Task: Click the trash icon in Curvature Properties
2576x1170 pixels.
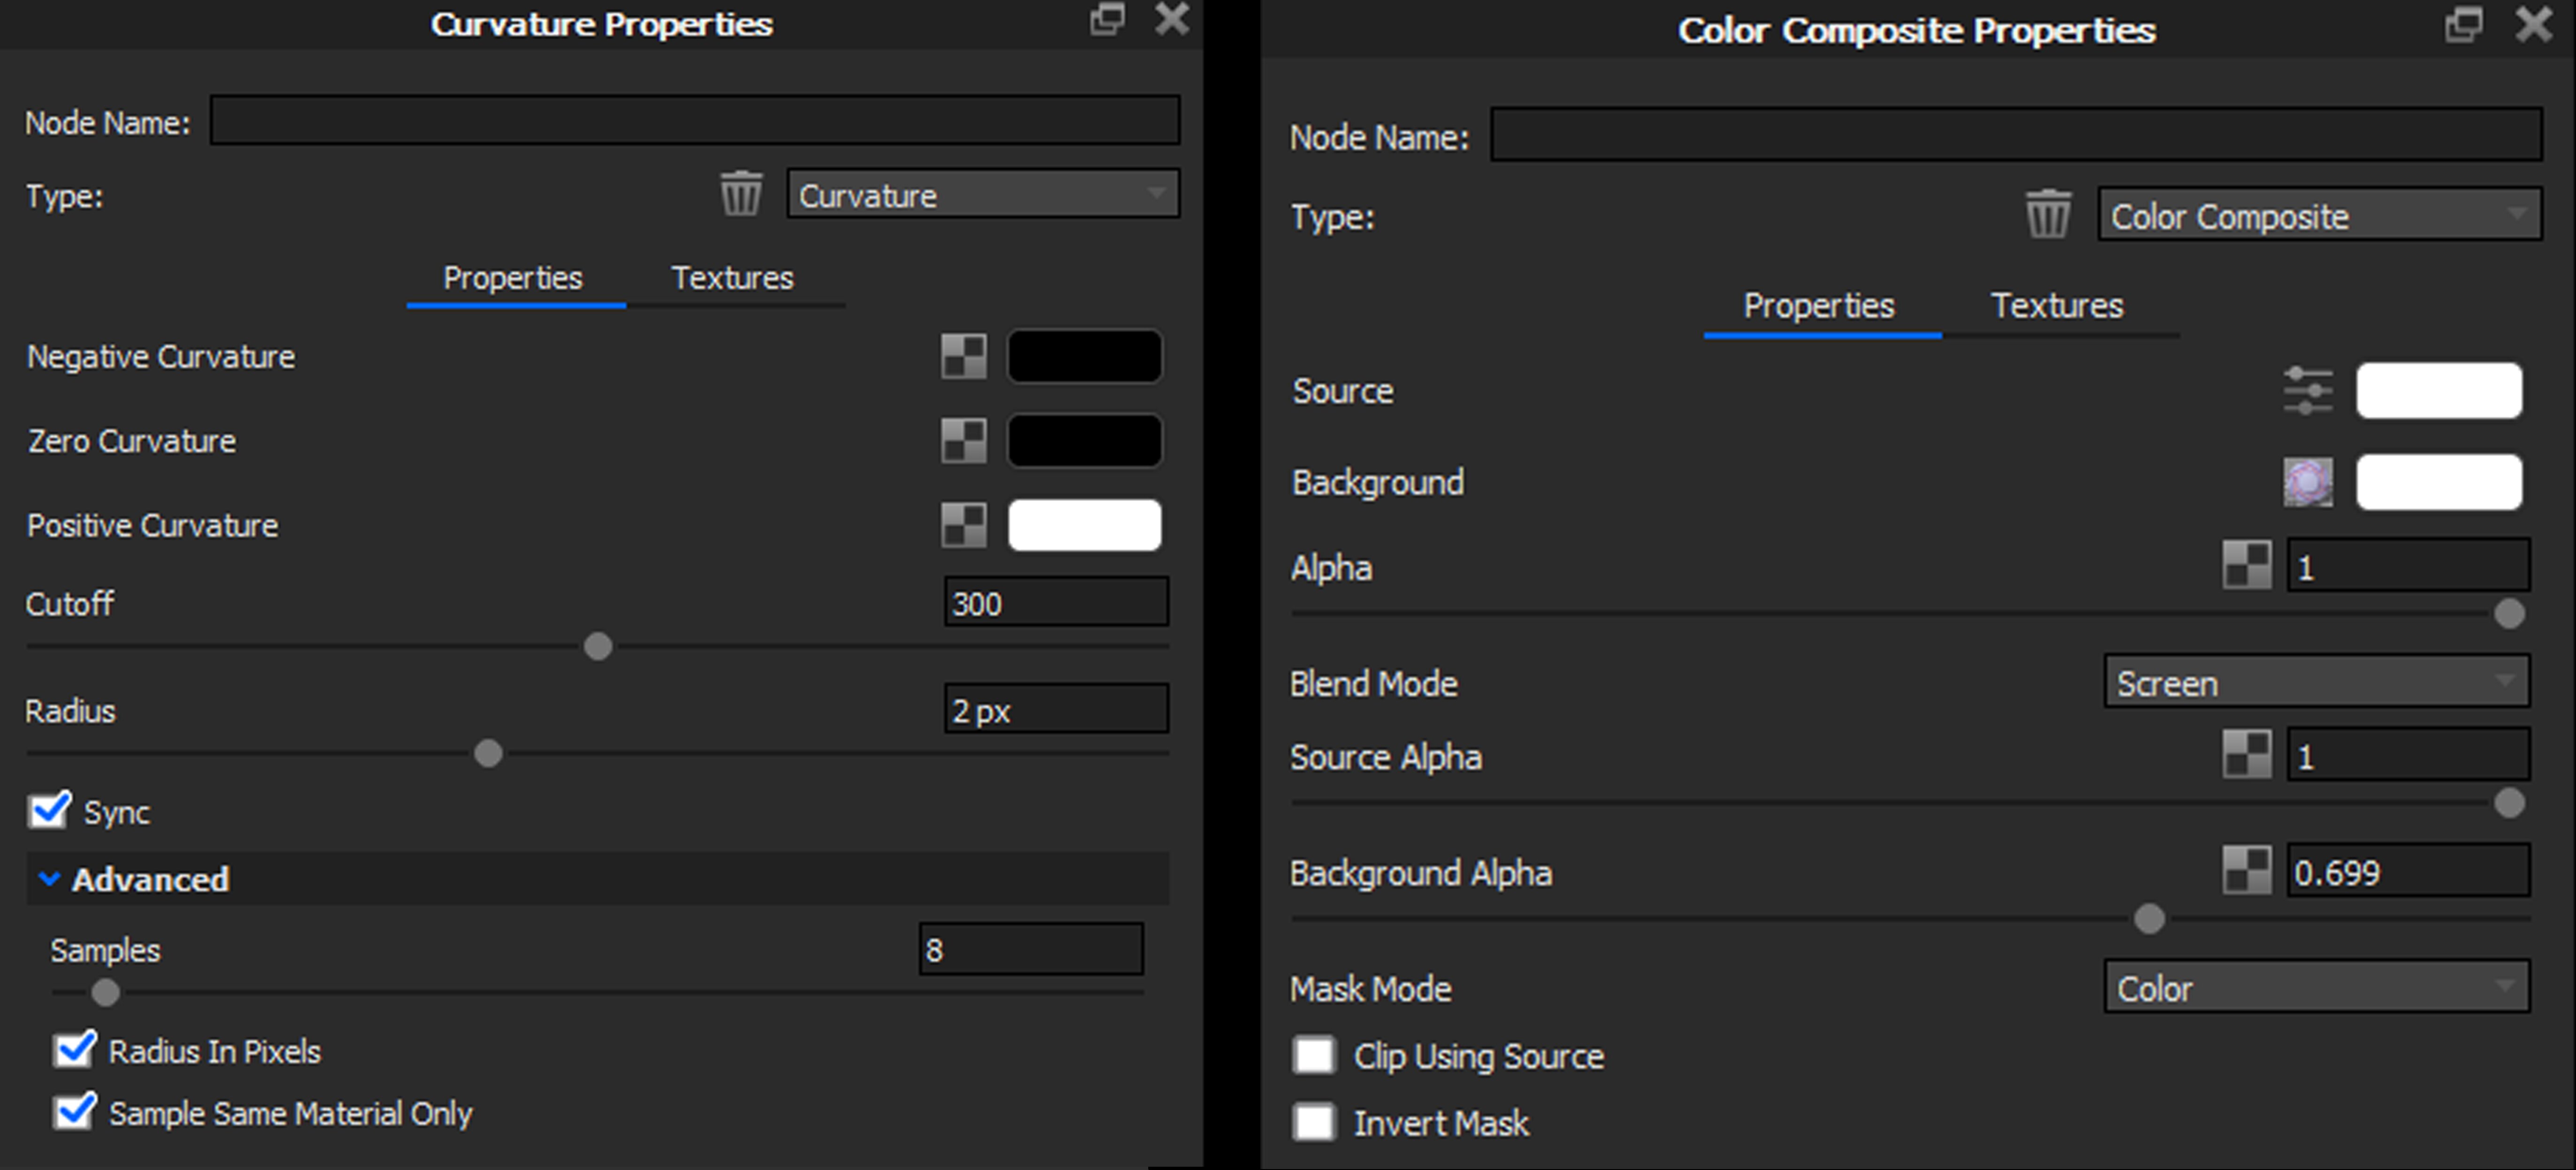Action: coord(741,194)
